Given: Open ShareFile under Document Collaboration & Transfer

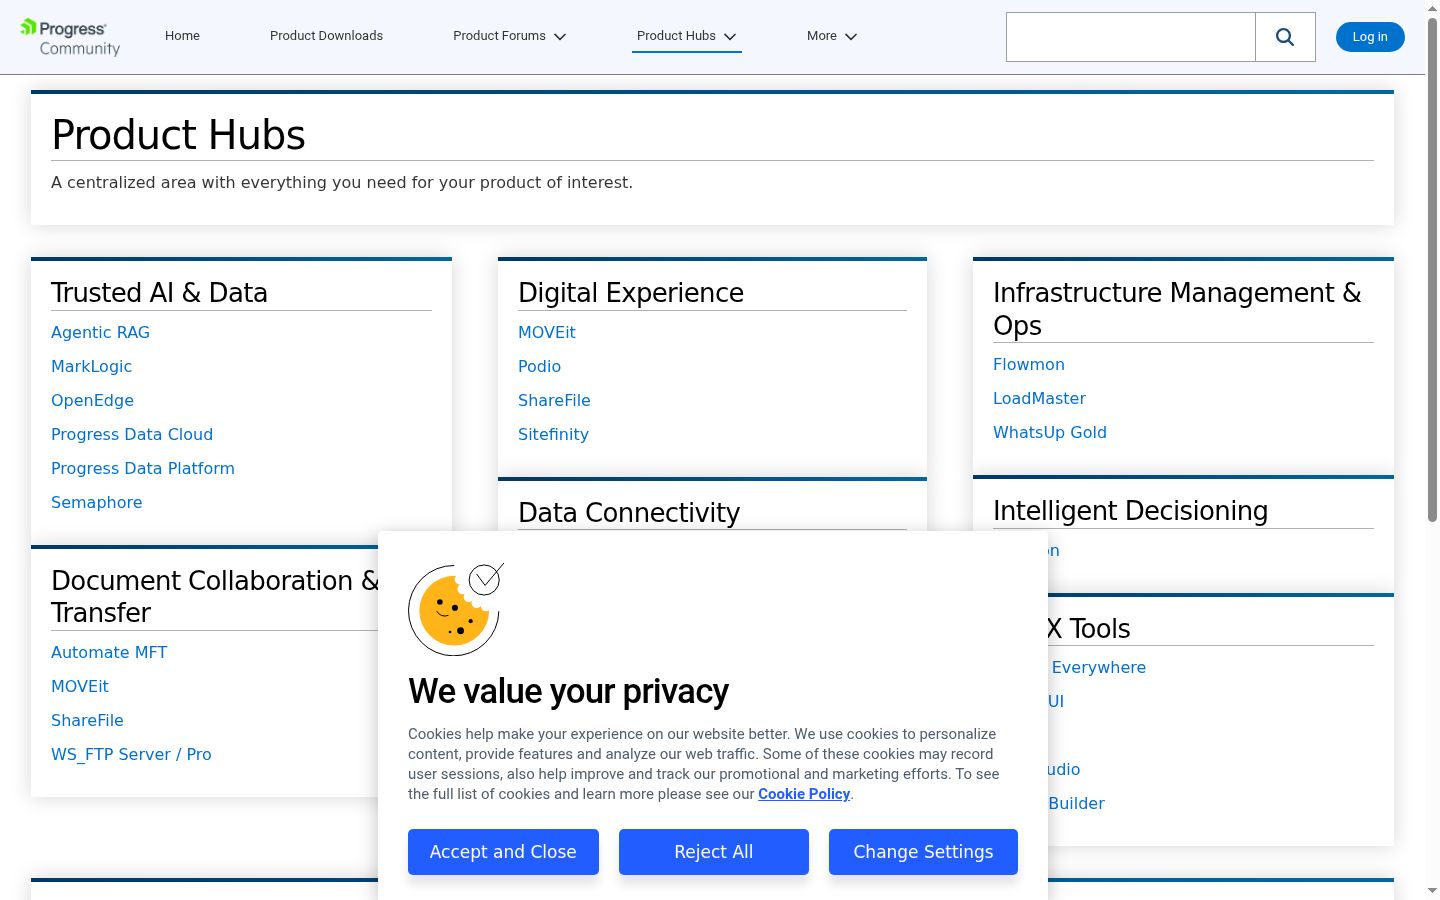Looking at the screenshot, I should pos(87,720).
